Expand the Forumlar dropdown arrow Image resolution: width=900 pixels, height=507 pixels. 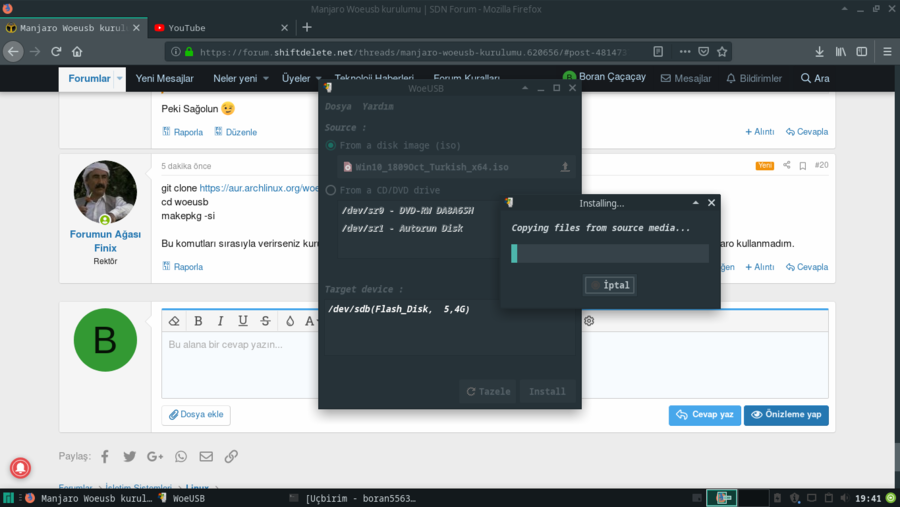pos(119,79)
